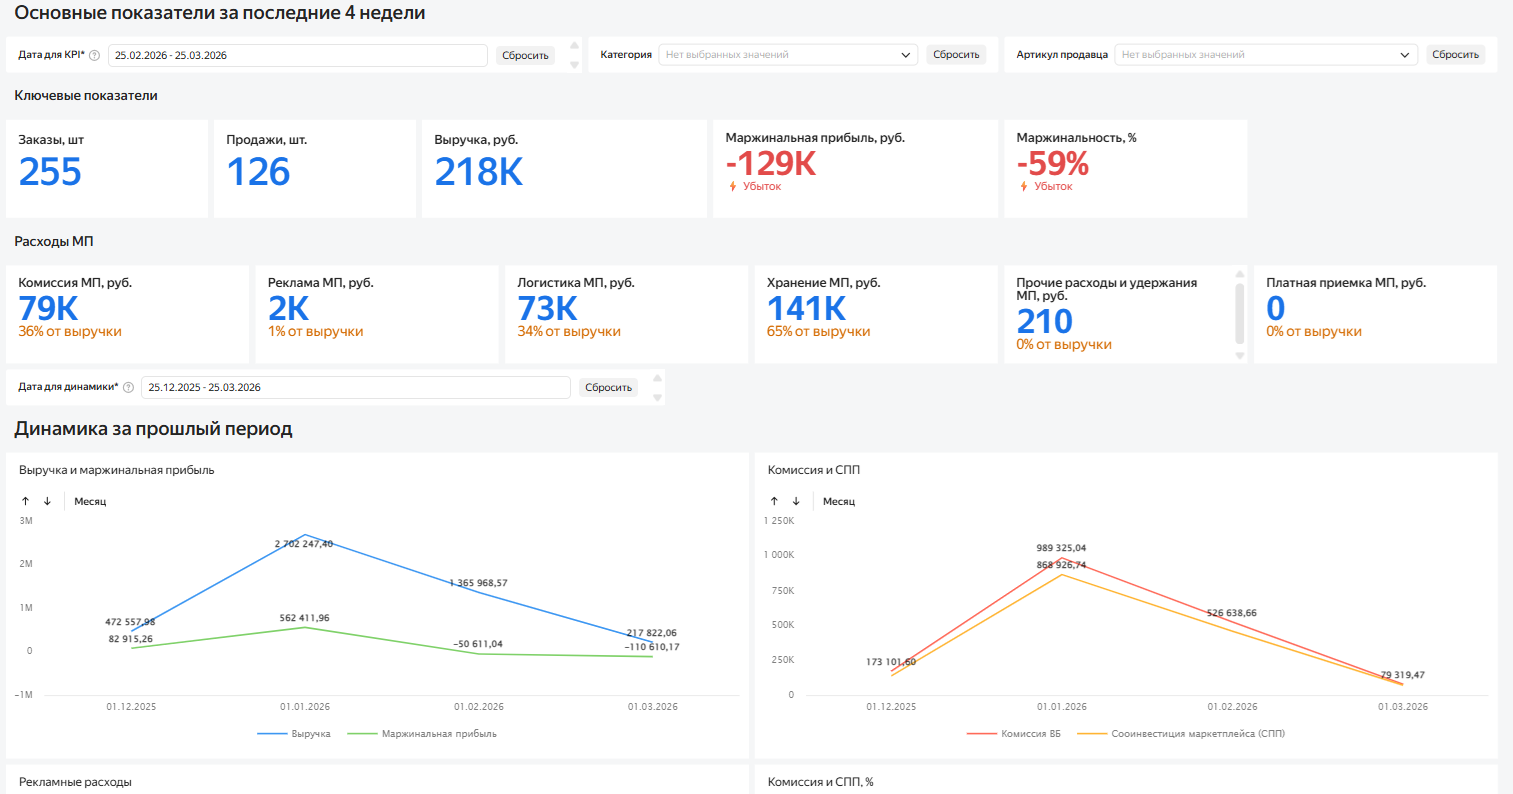The height and width of the screenshot is (794, 1513).
Task: Click the data label 562 411,96
Action: [x=304, y=618]
